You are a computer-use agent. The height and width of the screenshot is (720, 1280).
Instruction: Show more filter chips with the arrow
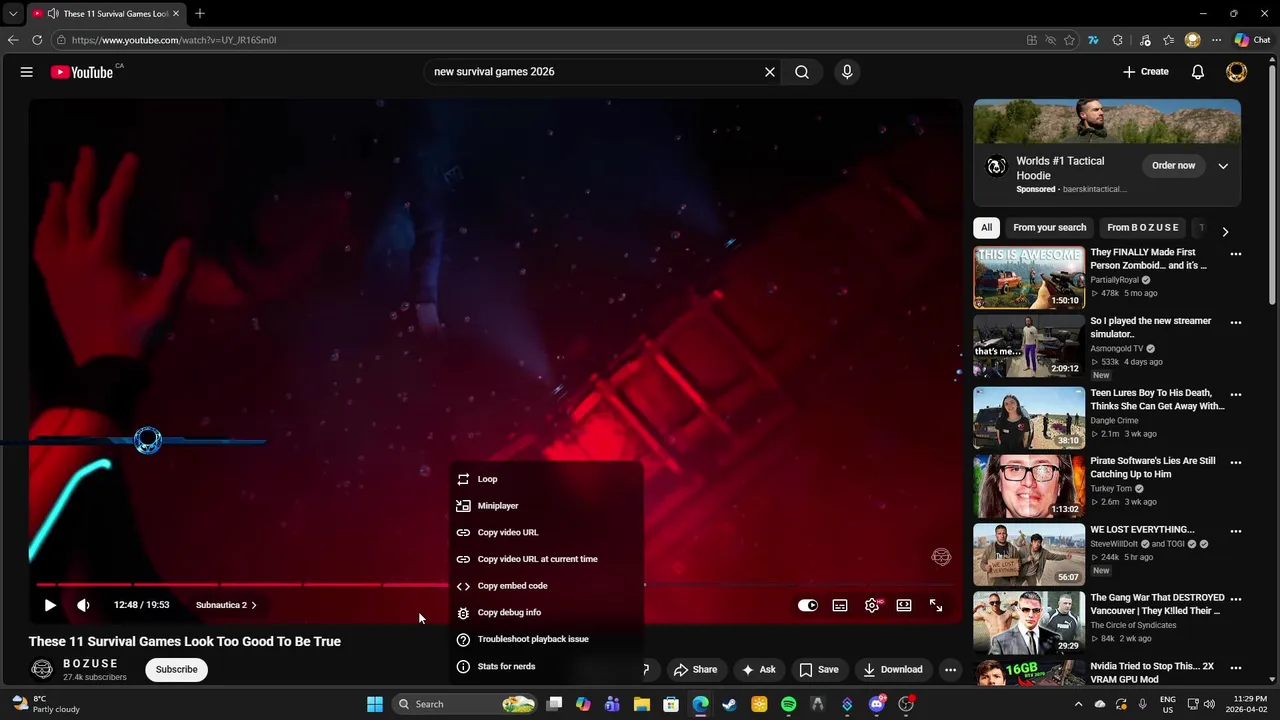(x=1225, y=231)
